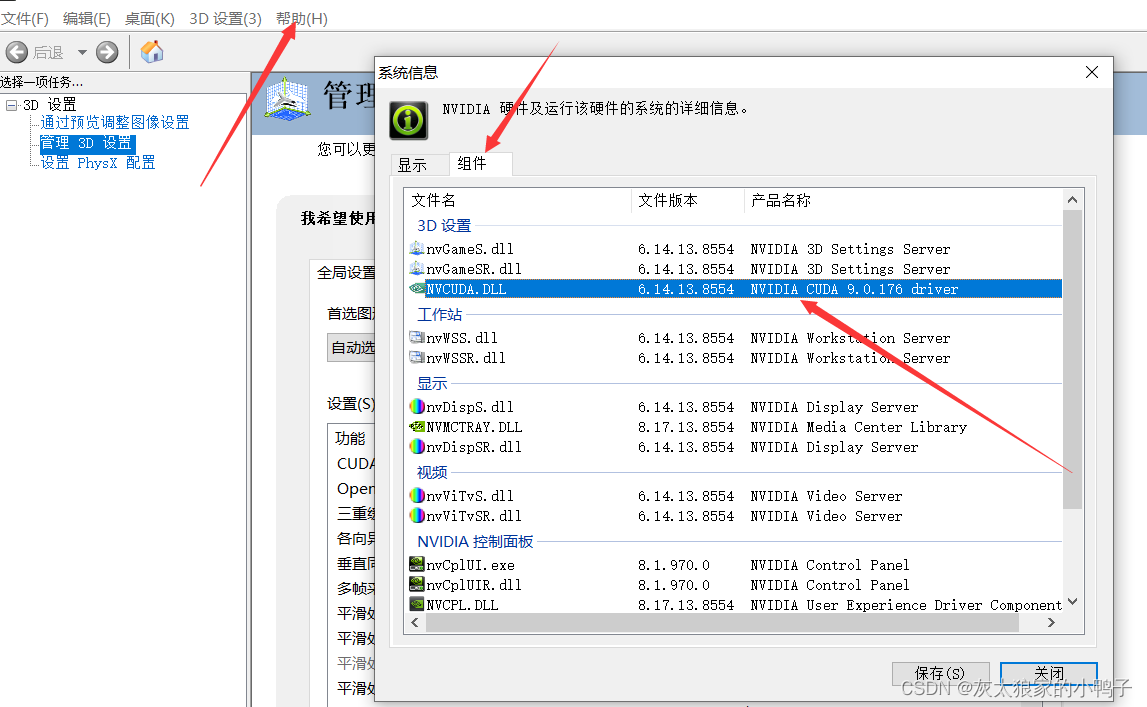Click the nvWSS.dll file name
Screen dimensions: 1147x707
point(462,338)
